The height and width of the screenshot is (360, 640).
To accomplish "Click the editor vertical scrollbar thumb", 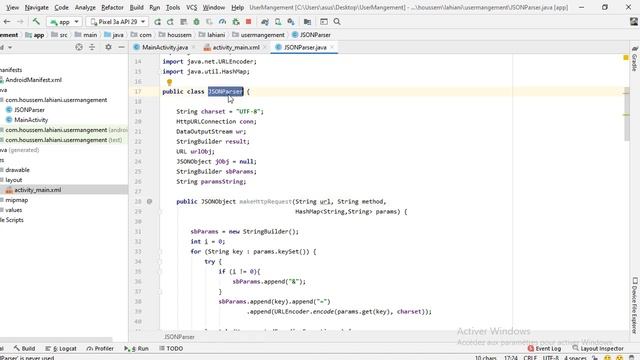I will point(627,114).
